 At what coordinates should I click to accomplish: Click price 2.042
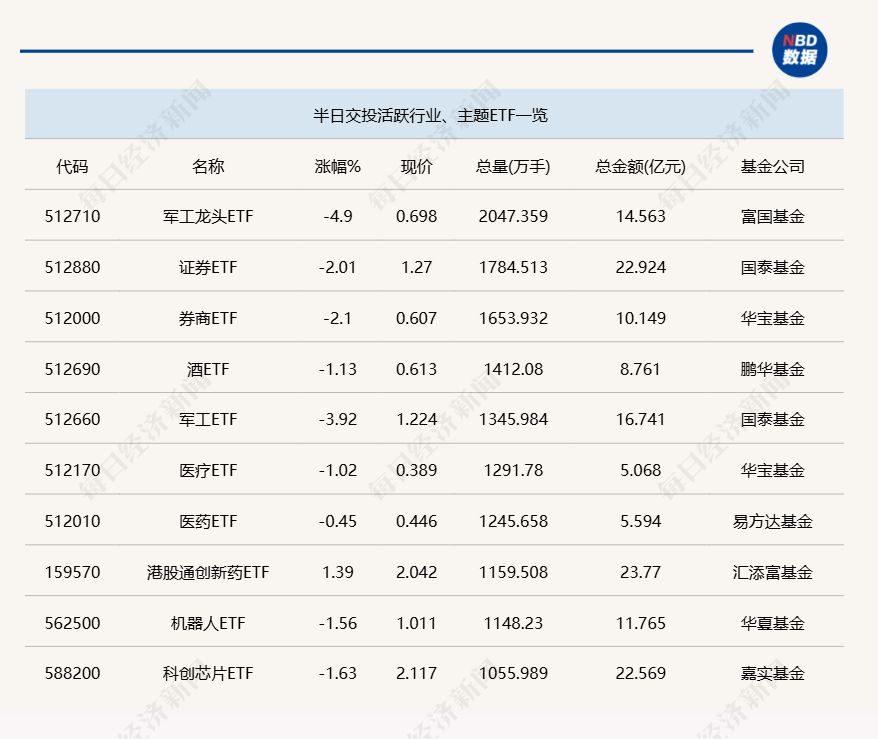click(416, 572)
